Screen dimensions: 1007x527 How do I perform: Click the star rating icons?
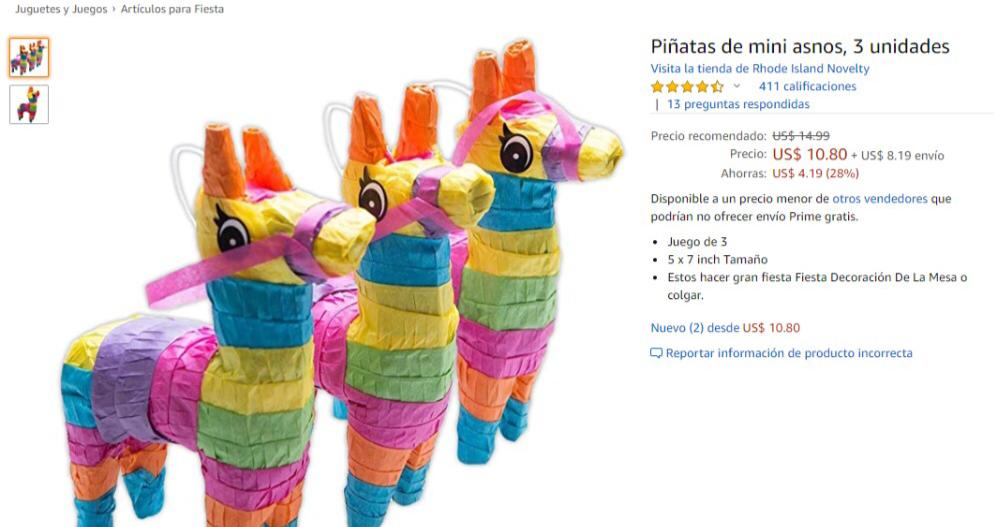click(687, 87)
